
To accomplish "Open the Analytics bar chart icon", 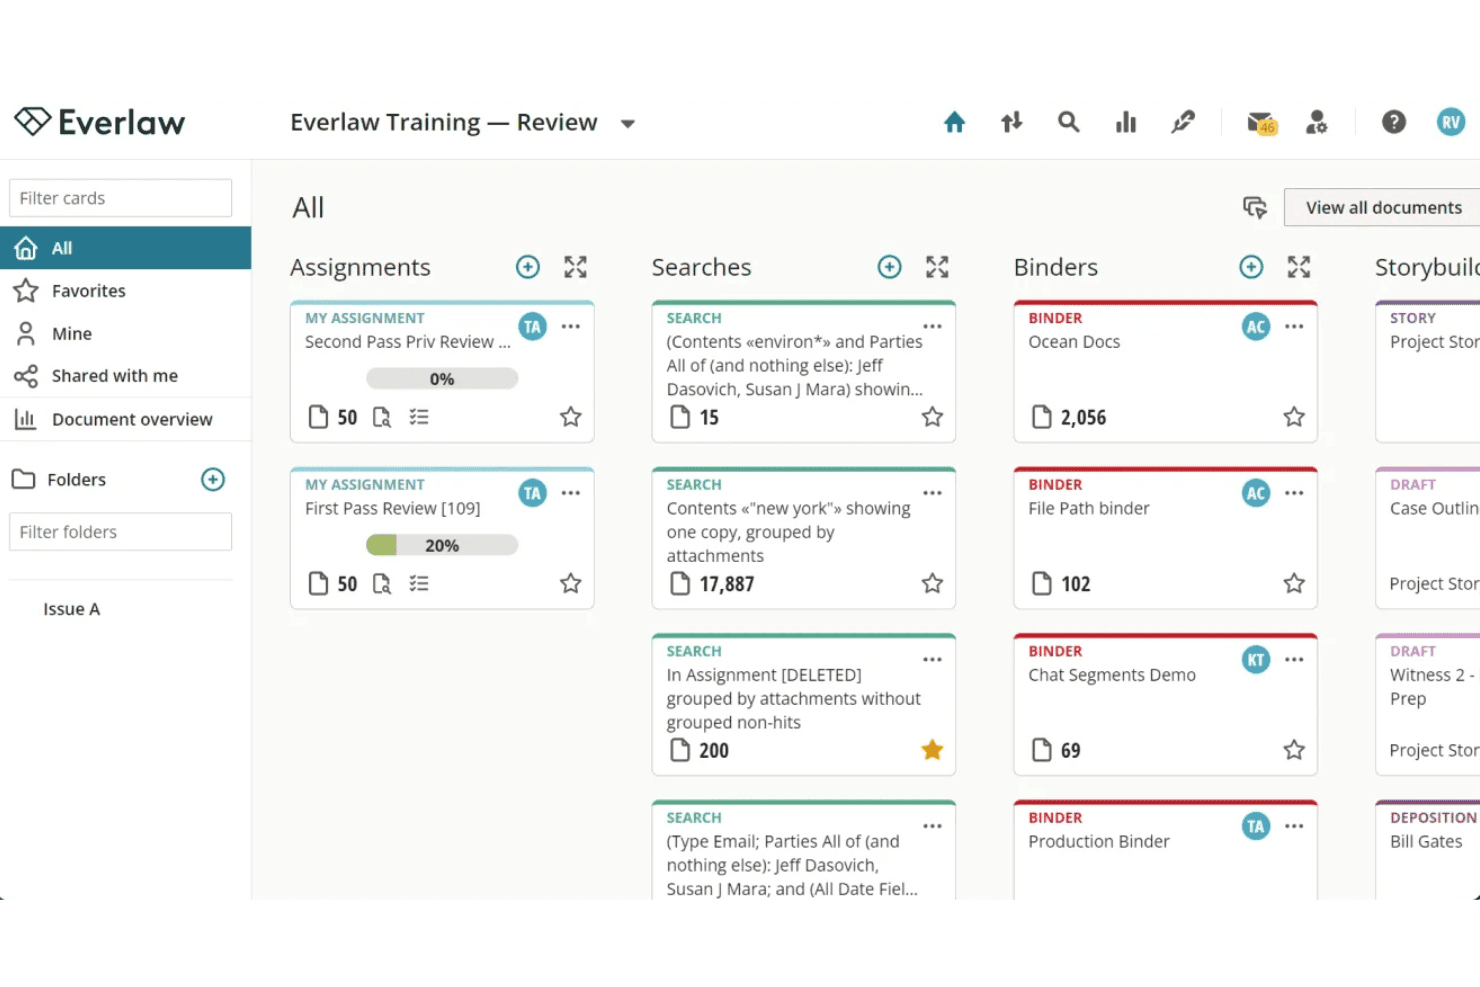I will (1126, 122).
